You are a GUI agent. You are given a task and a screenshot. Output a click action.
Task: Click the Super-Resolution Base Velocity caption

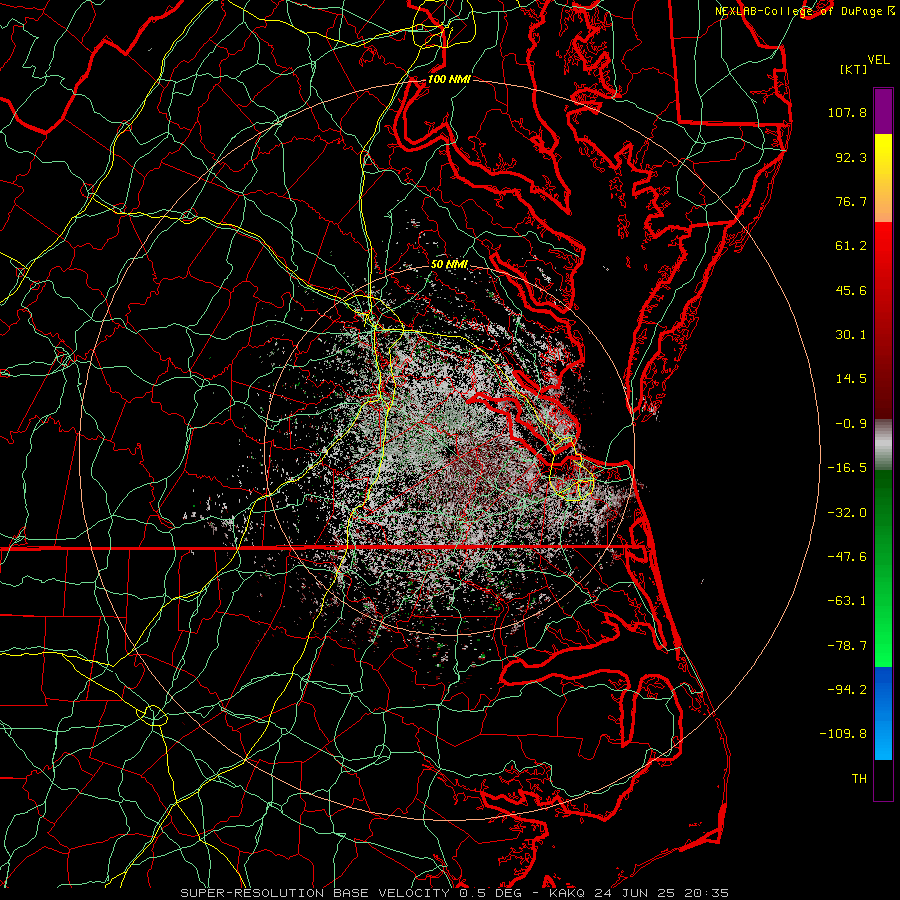click(455, 893)
